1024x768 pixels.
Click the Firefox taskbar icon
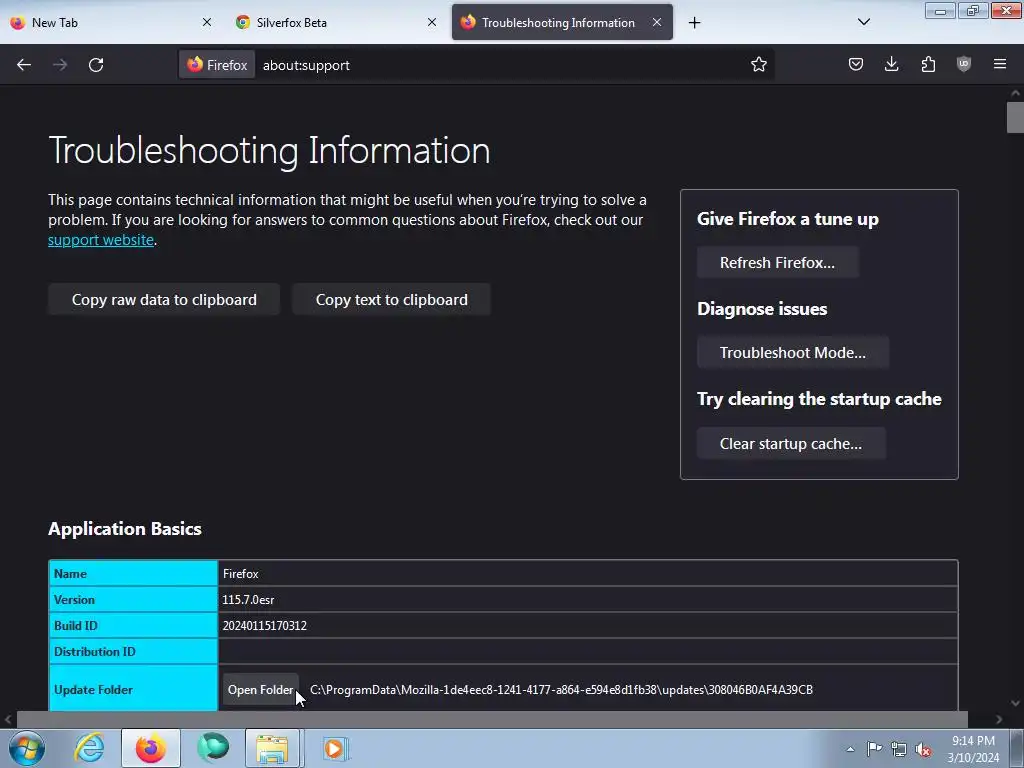pyautogui.click(x=150, y=748)
